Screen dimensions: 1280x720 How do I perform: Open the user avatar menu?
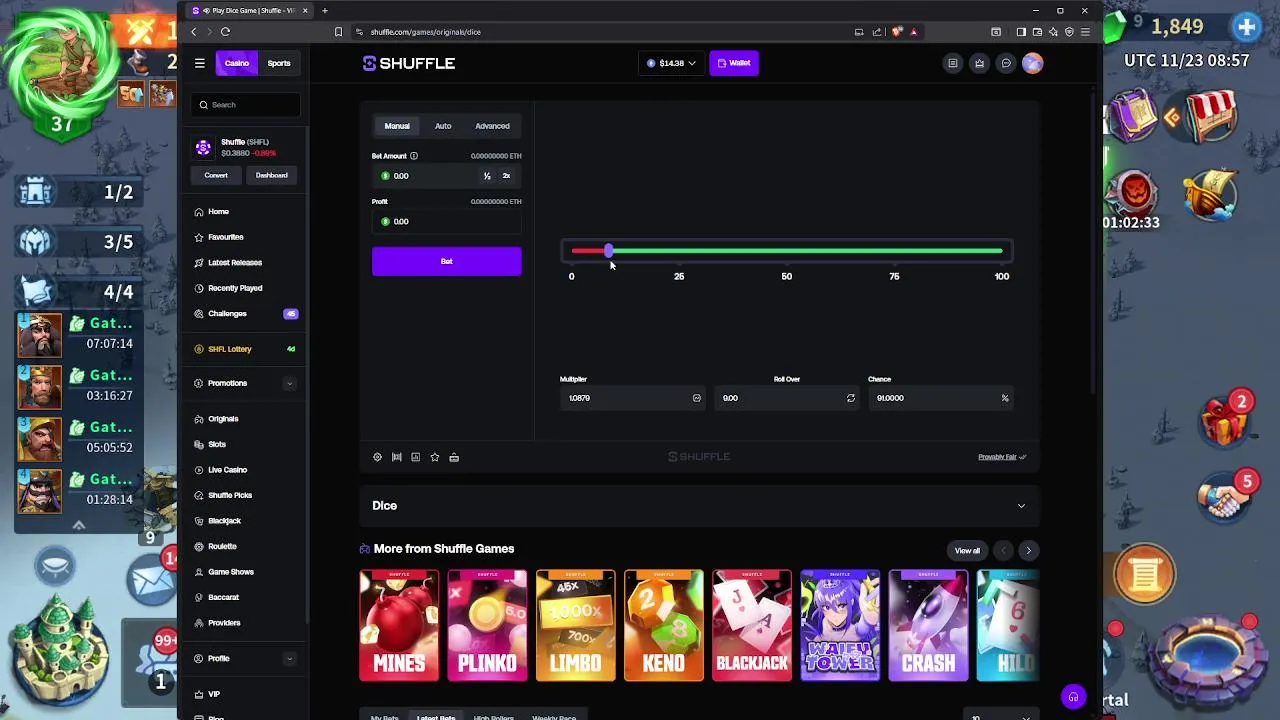point(1032,63)
